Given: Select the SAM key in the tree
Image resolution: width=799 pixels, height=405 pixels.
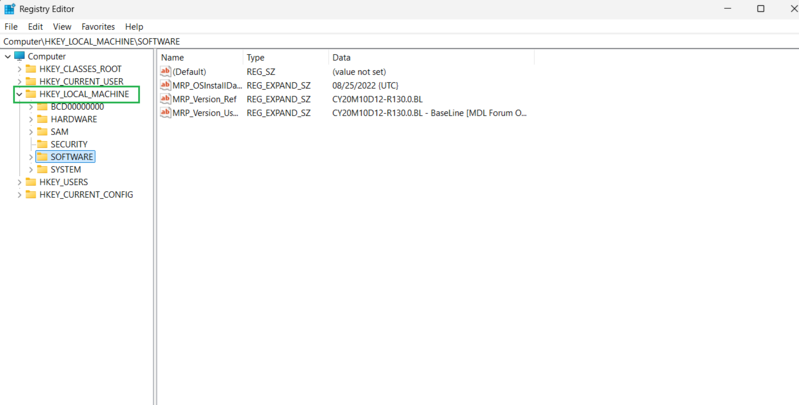Looking at the screenshot, I should tap(59, 132).
